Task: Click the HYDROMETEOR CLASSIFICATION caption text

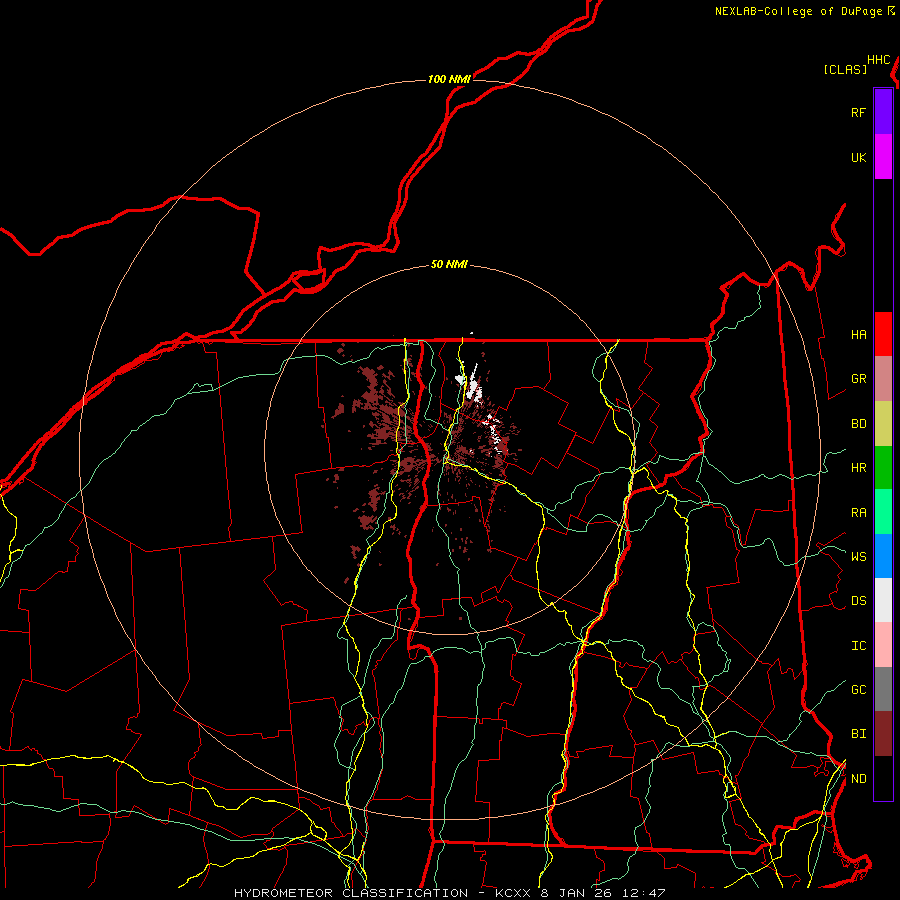Action: click(x=351, y=893)
